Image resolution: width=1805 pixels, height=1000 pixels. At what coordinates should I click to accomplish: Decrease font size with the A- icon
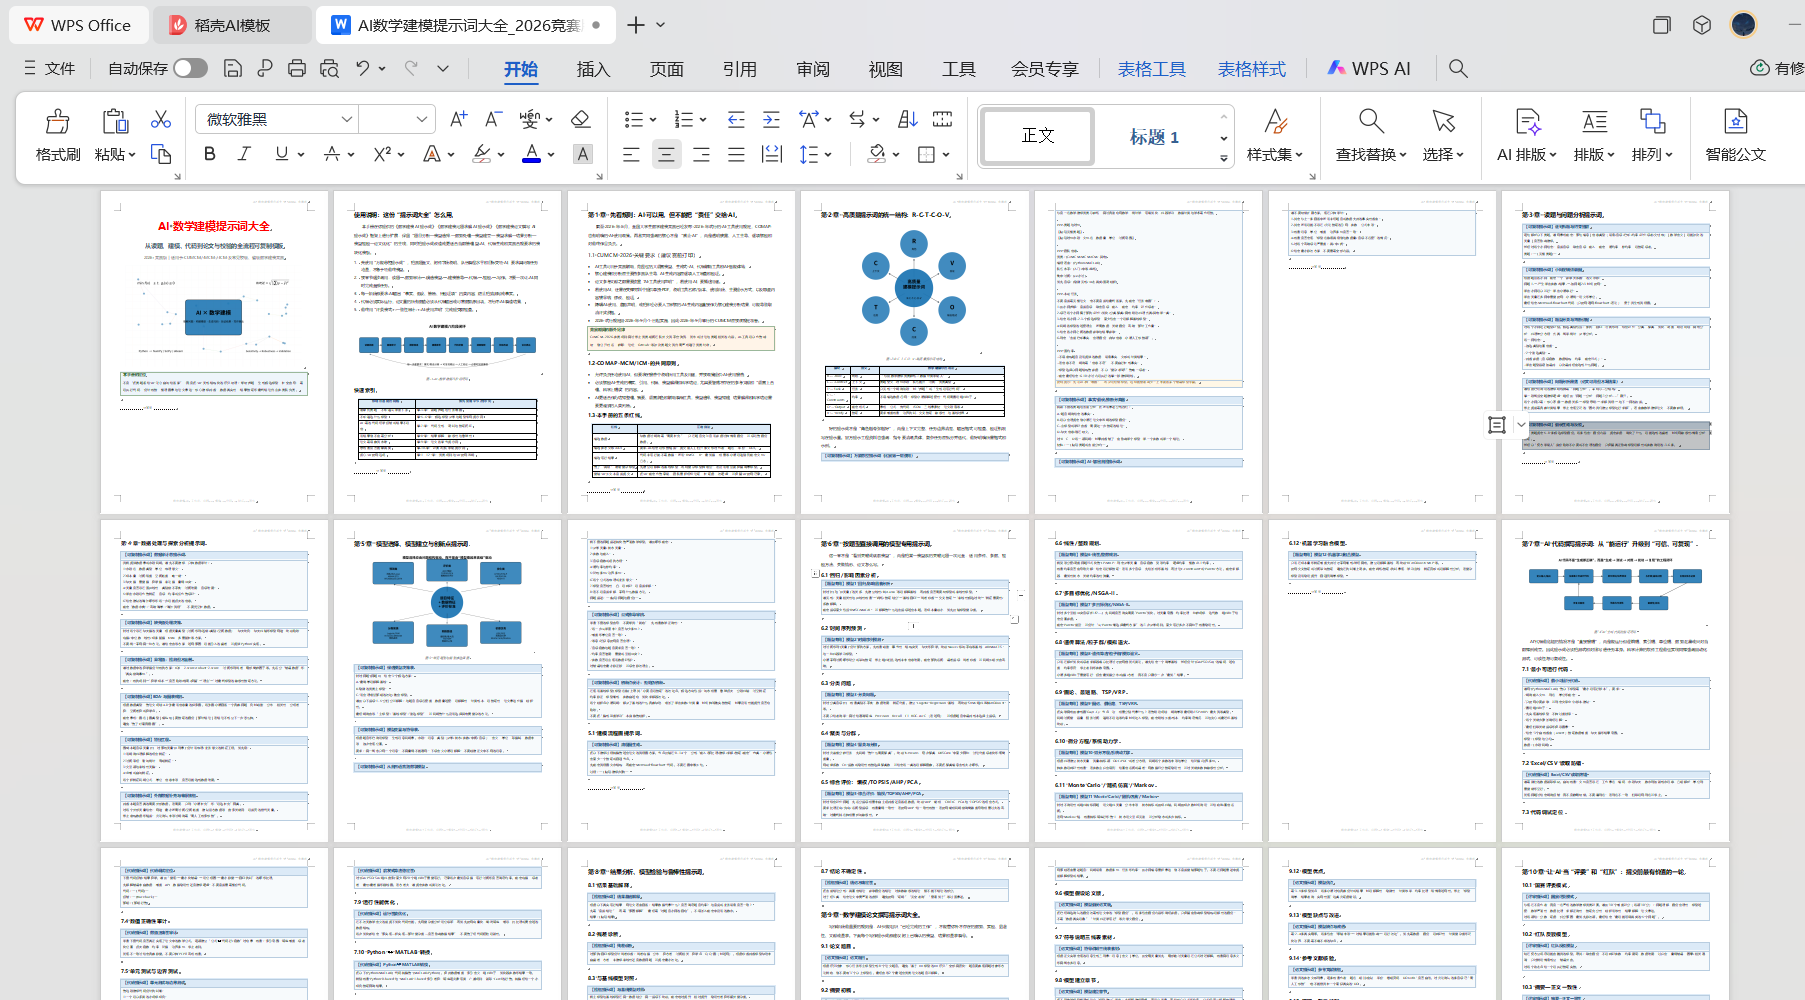coord(494,119)
